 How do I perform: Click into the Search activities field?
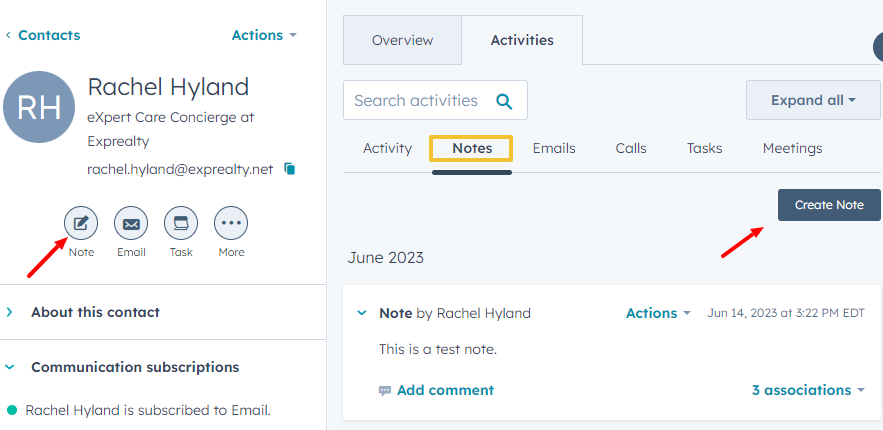(x=416, y=101)
